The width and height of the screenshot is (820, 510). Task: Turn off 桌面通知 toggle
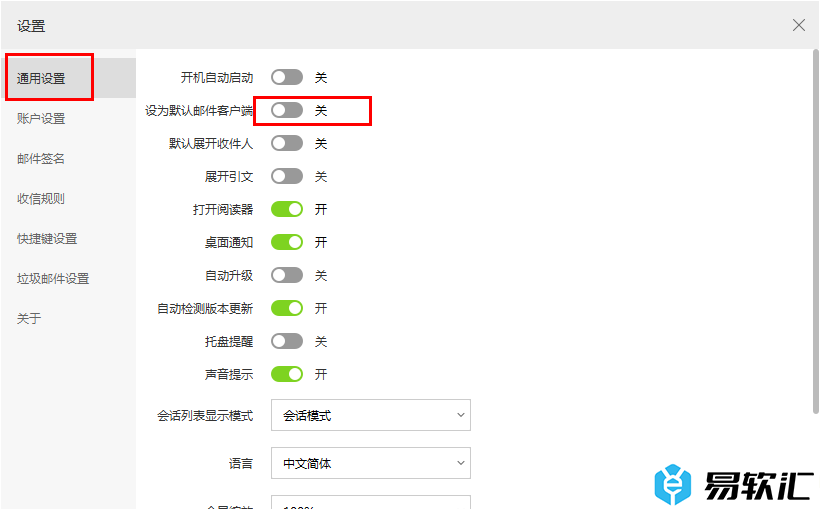coord(287,242)
